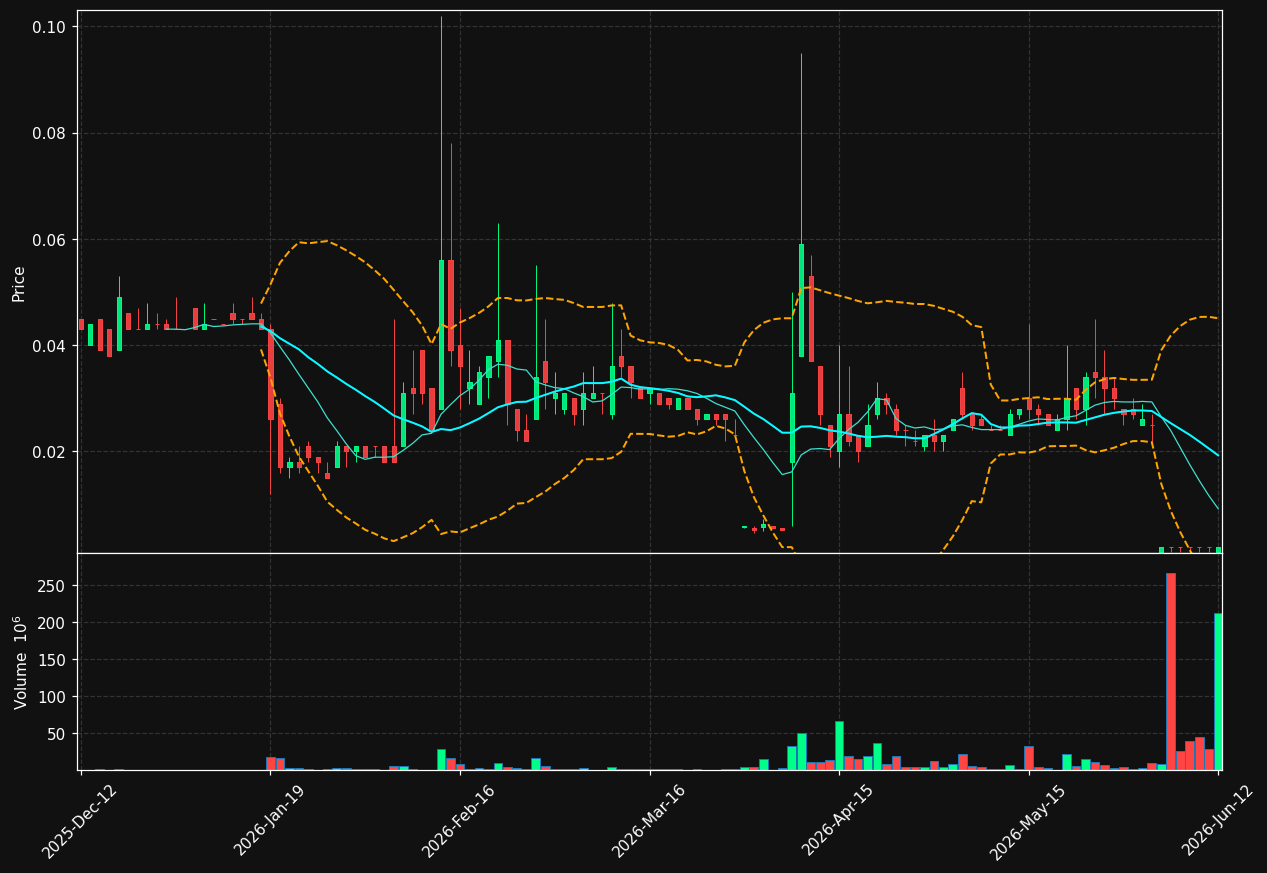This screenshot has height=873, width=1267.
Task: Click the tall green volume bar at 2026-Jun-12
Action: click(x=1218, y=692)
